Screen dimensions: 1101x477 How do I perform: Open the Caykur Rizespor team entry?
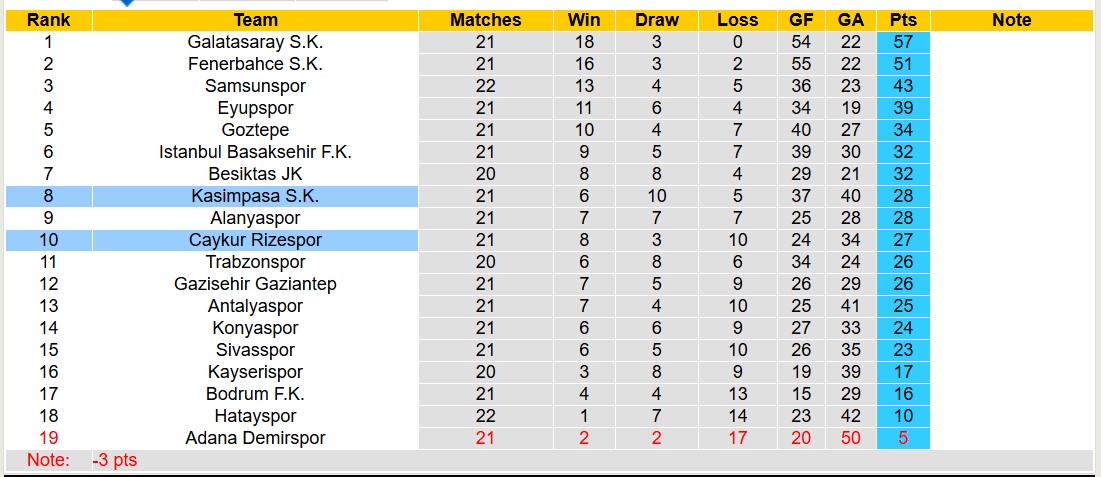tap(255, 240)
